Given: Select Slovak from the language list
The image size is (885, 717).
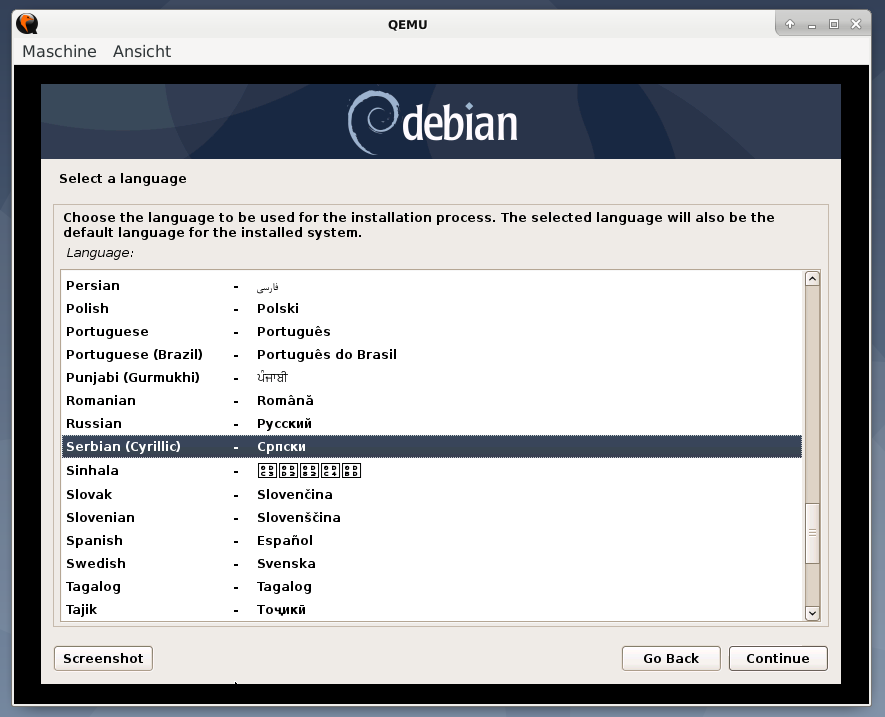Looking at the screenshot, I should click(x=431, y=495).
